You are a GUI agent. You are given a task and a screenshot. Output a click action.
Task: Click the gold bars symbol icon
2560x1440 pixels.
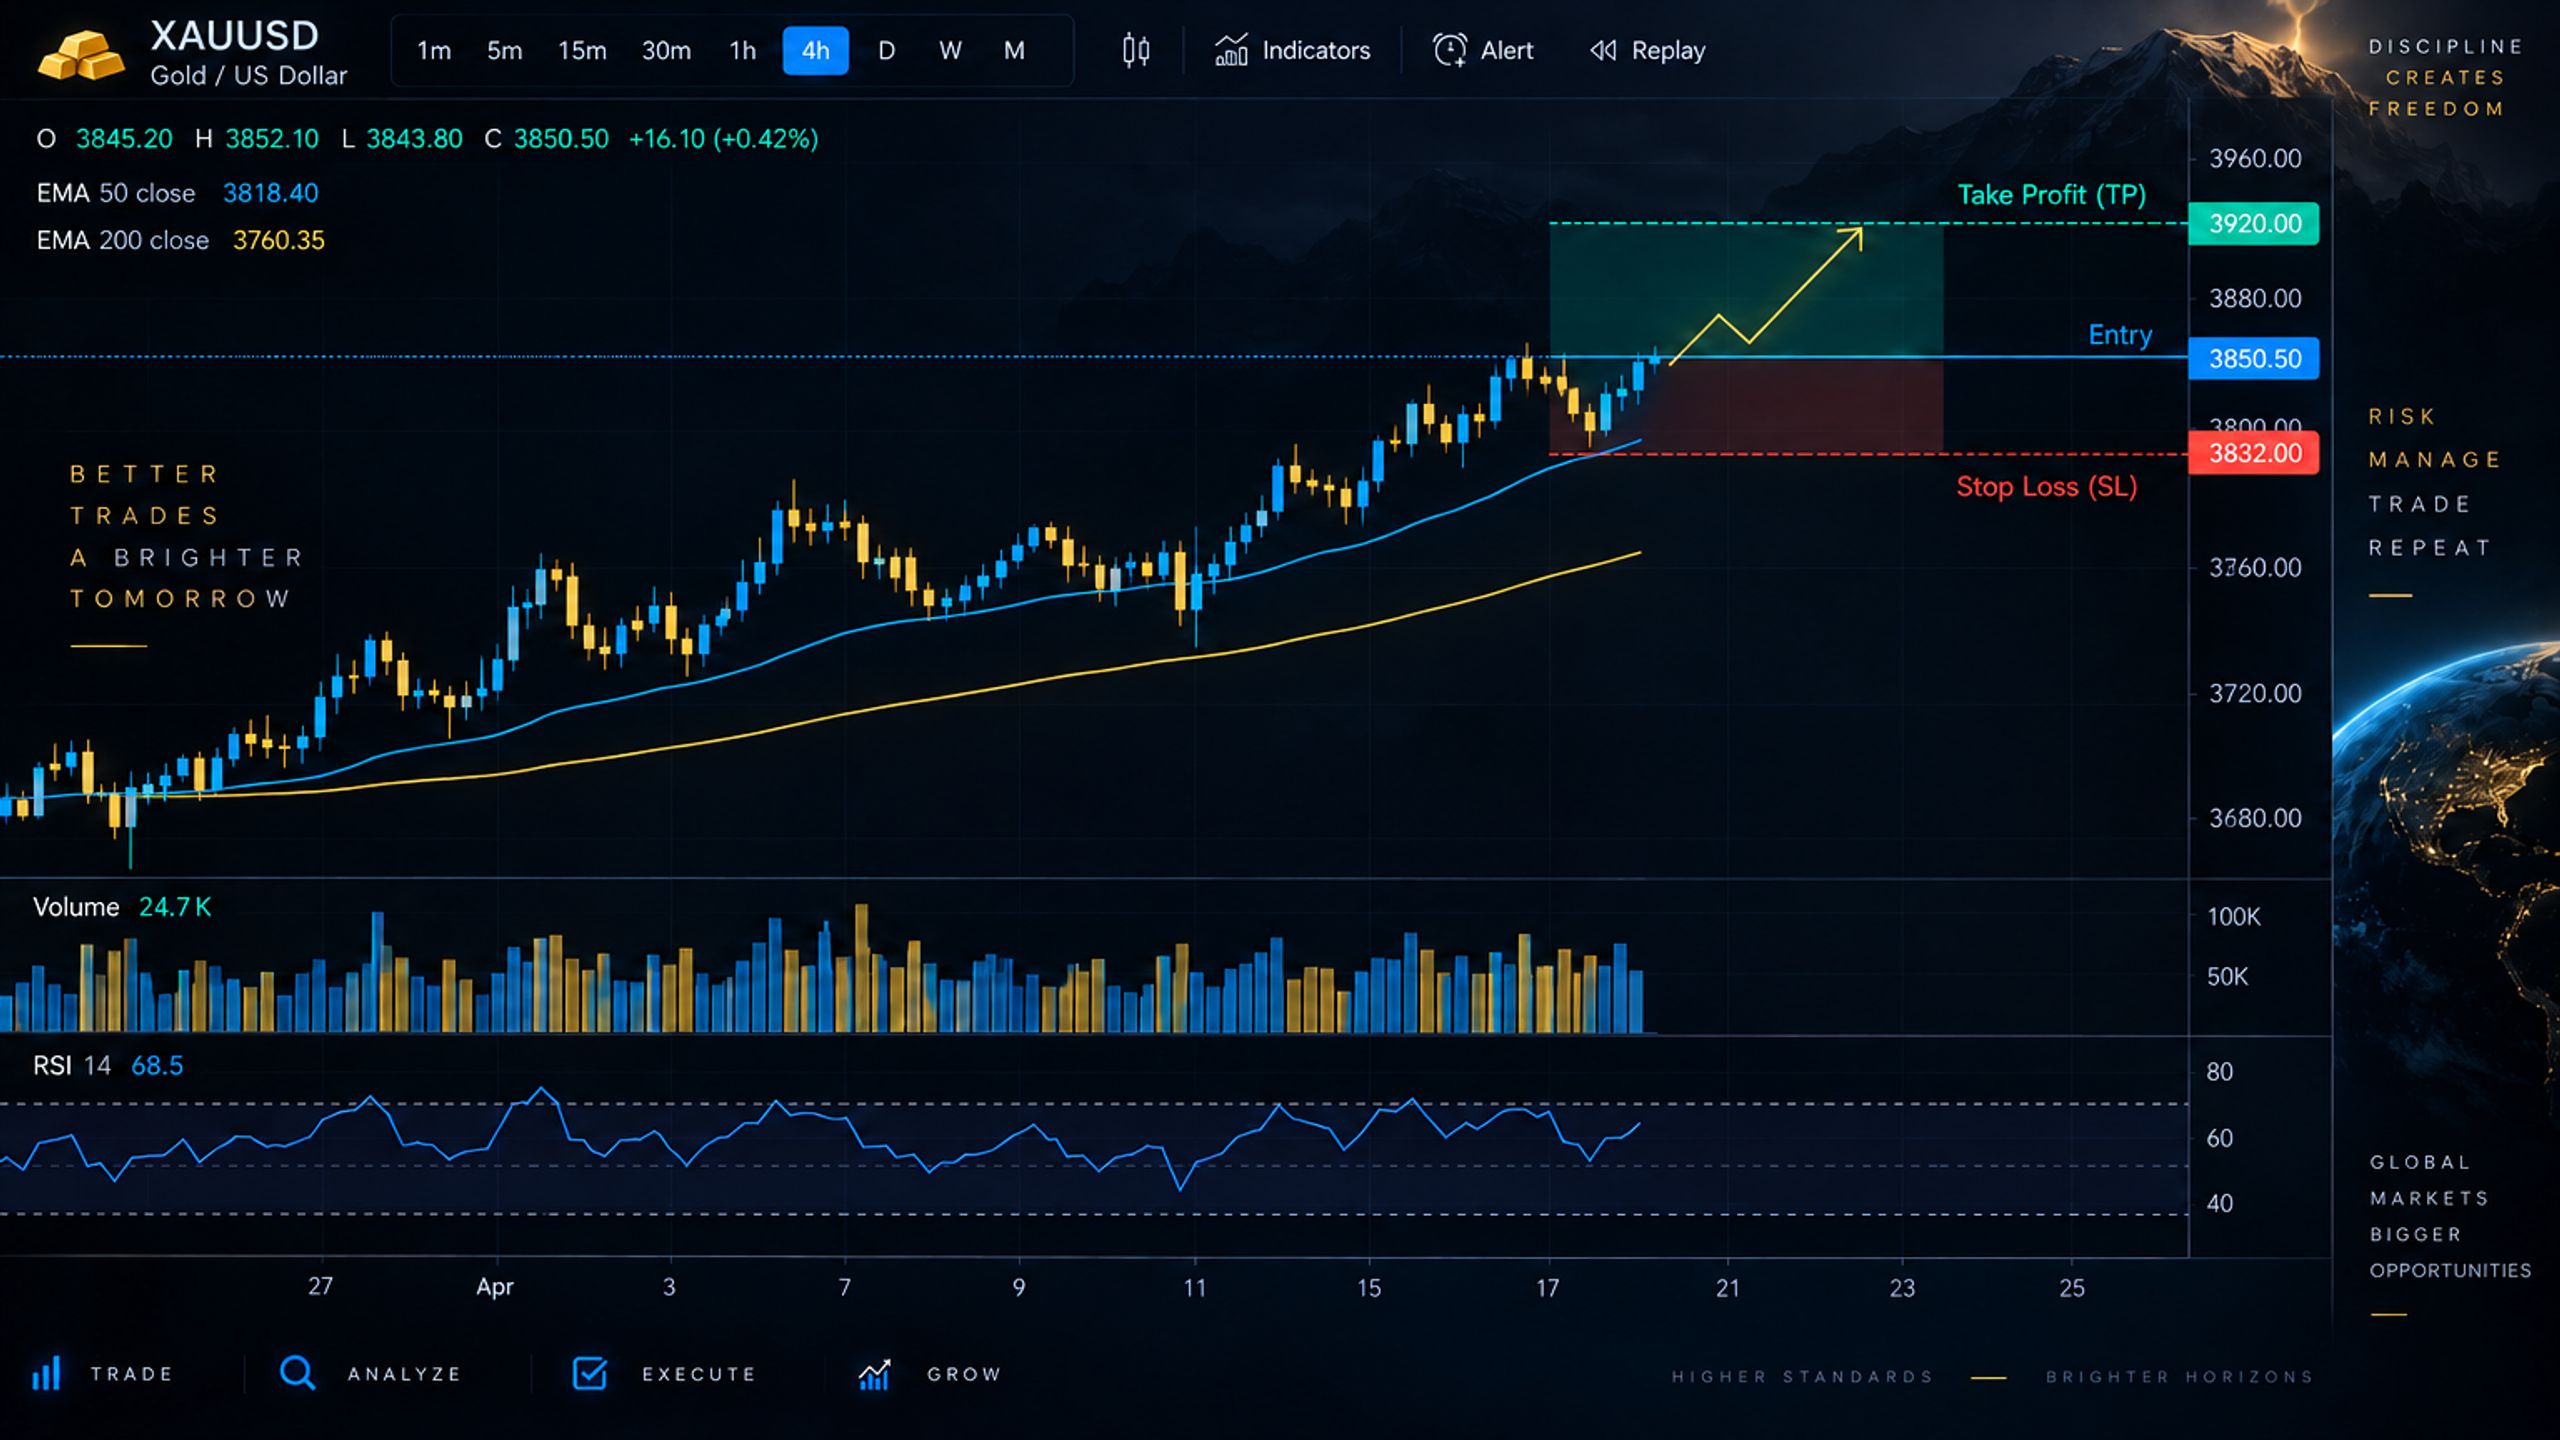81,54
